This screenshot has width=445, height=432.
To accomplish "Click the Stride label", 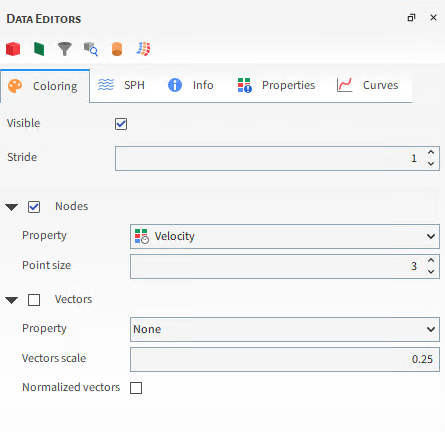I will coord(22,157).
